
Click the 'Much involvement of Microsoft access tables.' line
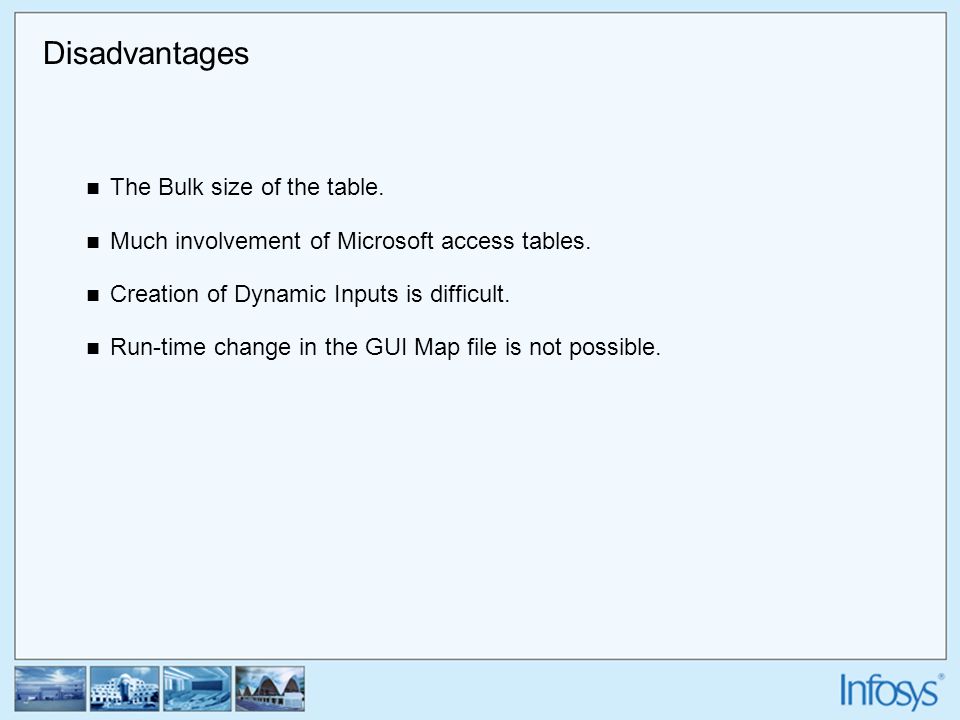click(x=350, y=241)
